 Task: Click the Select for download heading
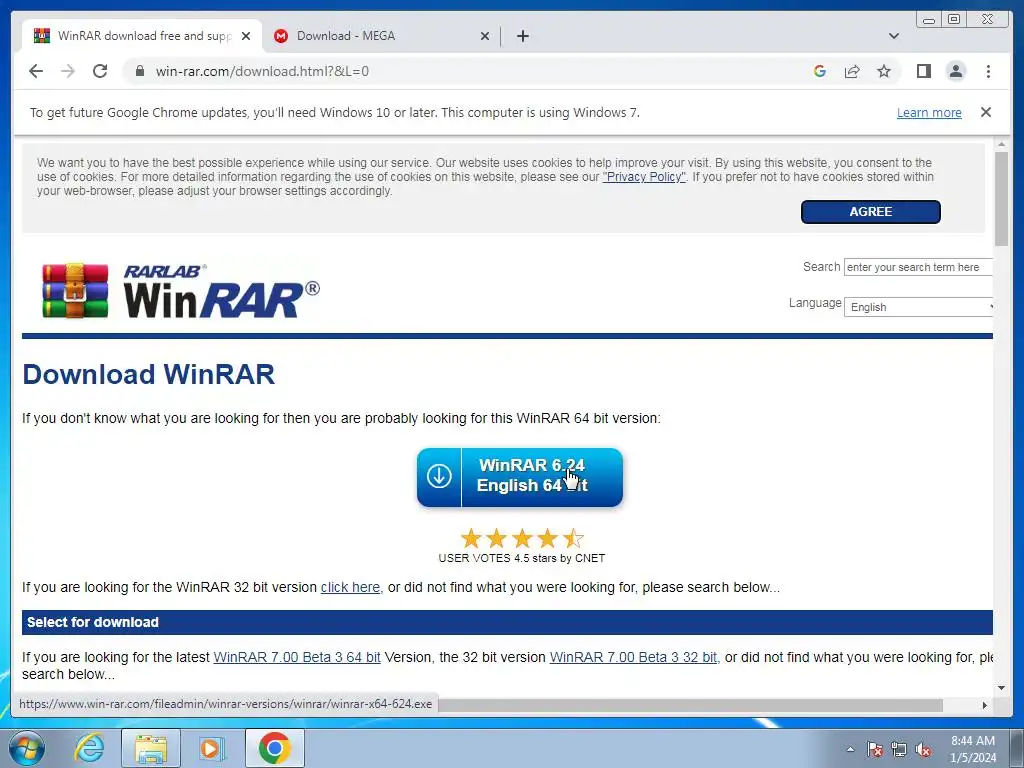pyautogui.click(x=93, y=622)
